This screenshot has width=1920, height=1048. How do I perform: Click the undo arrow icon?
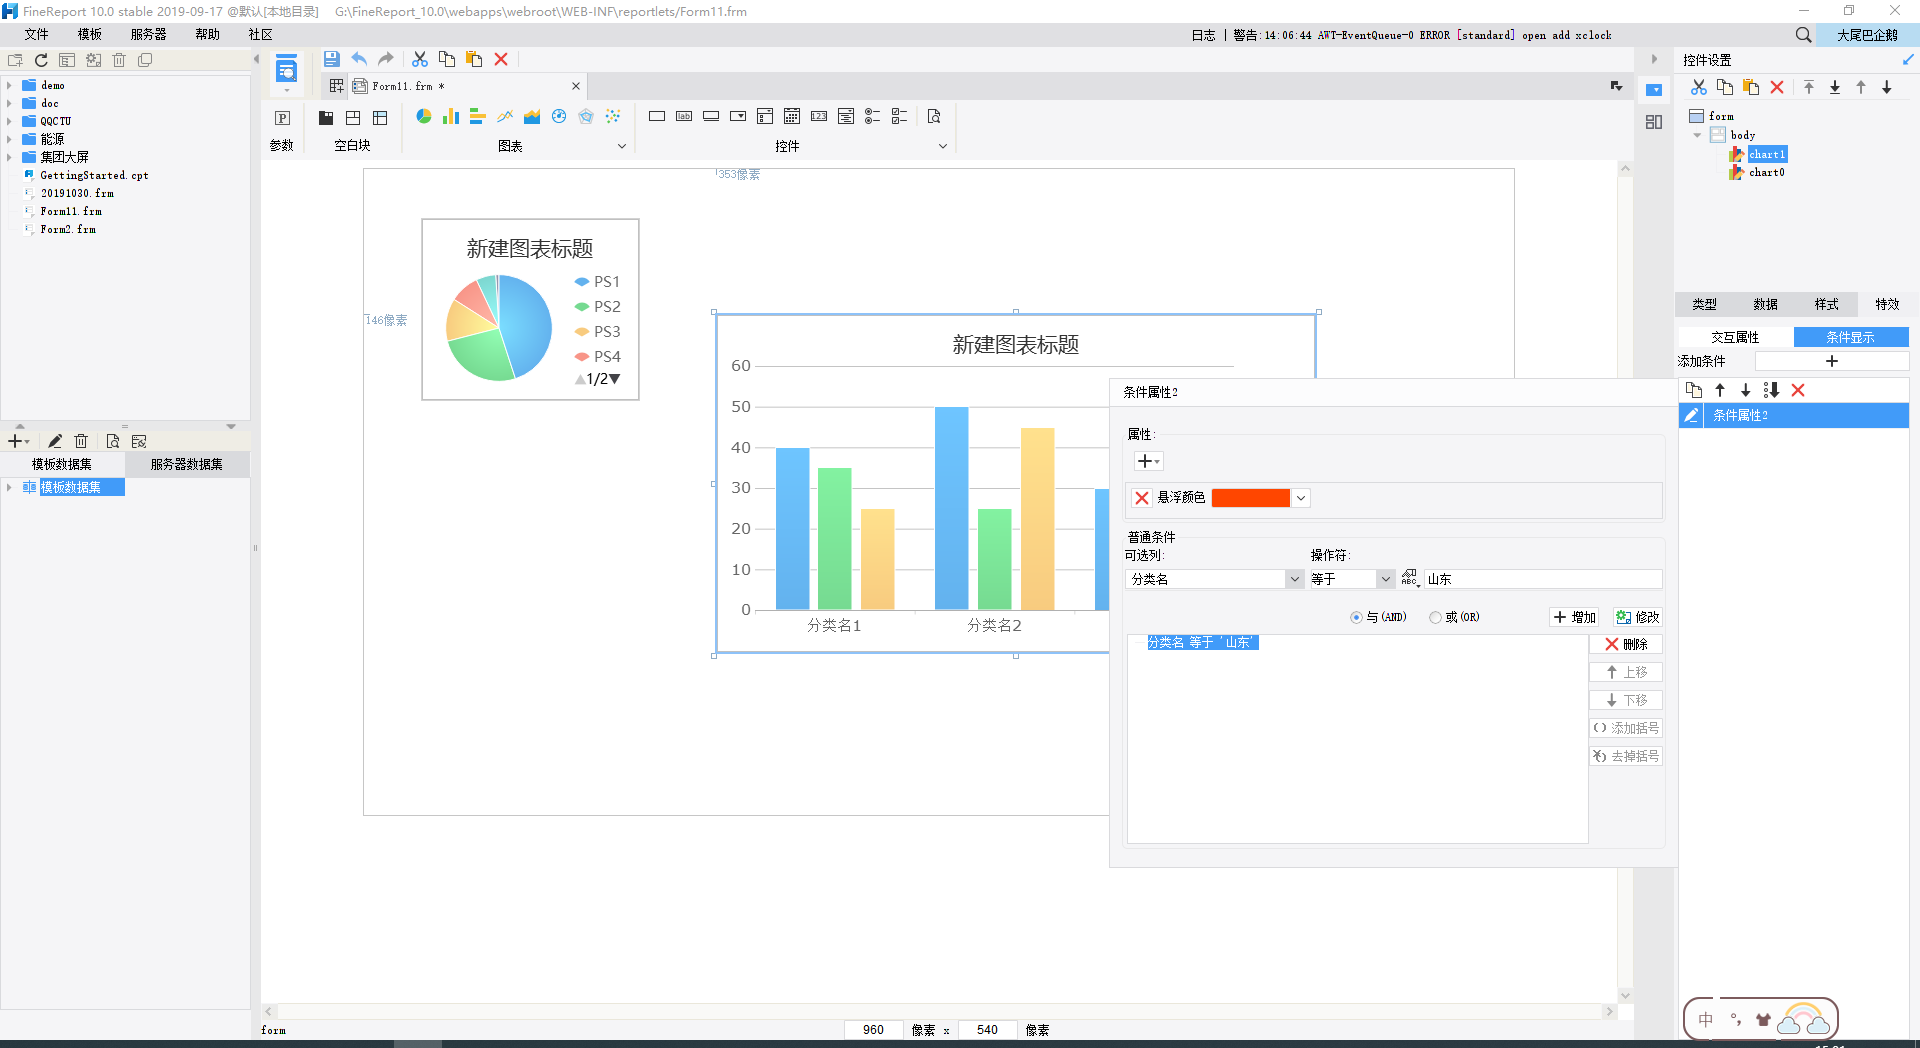pyautogui.click(x=359, y=59)
